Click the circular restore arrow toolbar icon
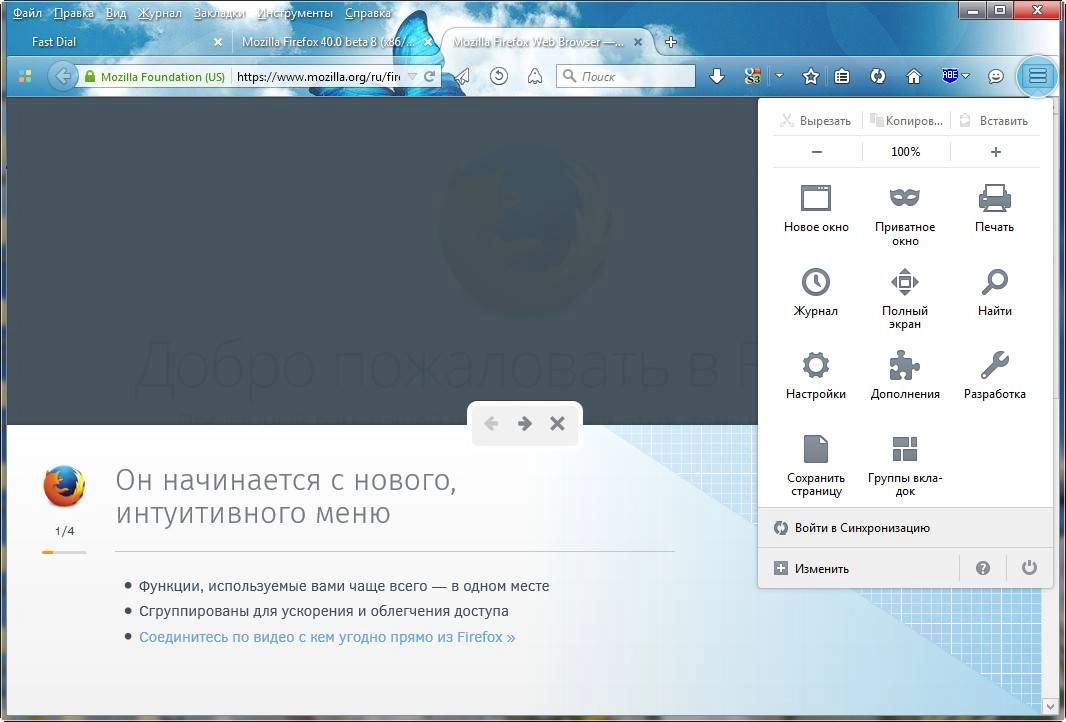Screen dimensions: 1066x722 [x=499, y=76]
